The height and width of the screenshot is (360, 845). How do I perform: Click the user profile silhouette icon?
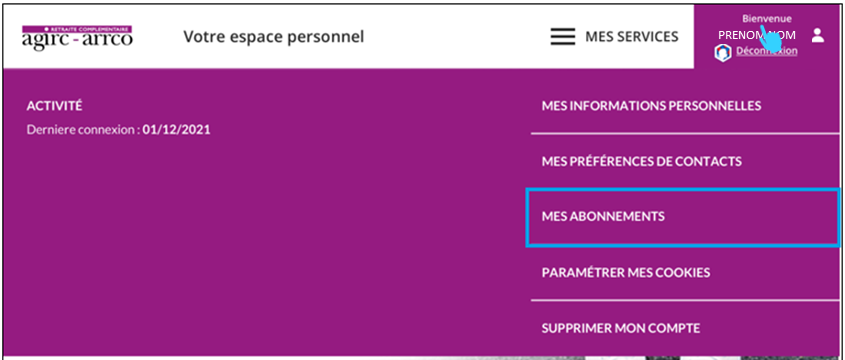click(x=818, y=36)
